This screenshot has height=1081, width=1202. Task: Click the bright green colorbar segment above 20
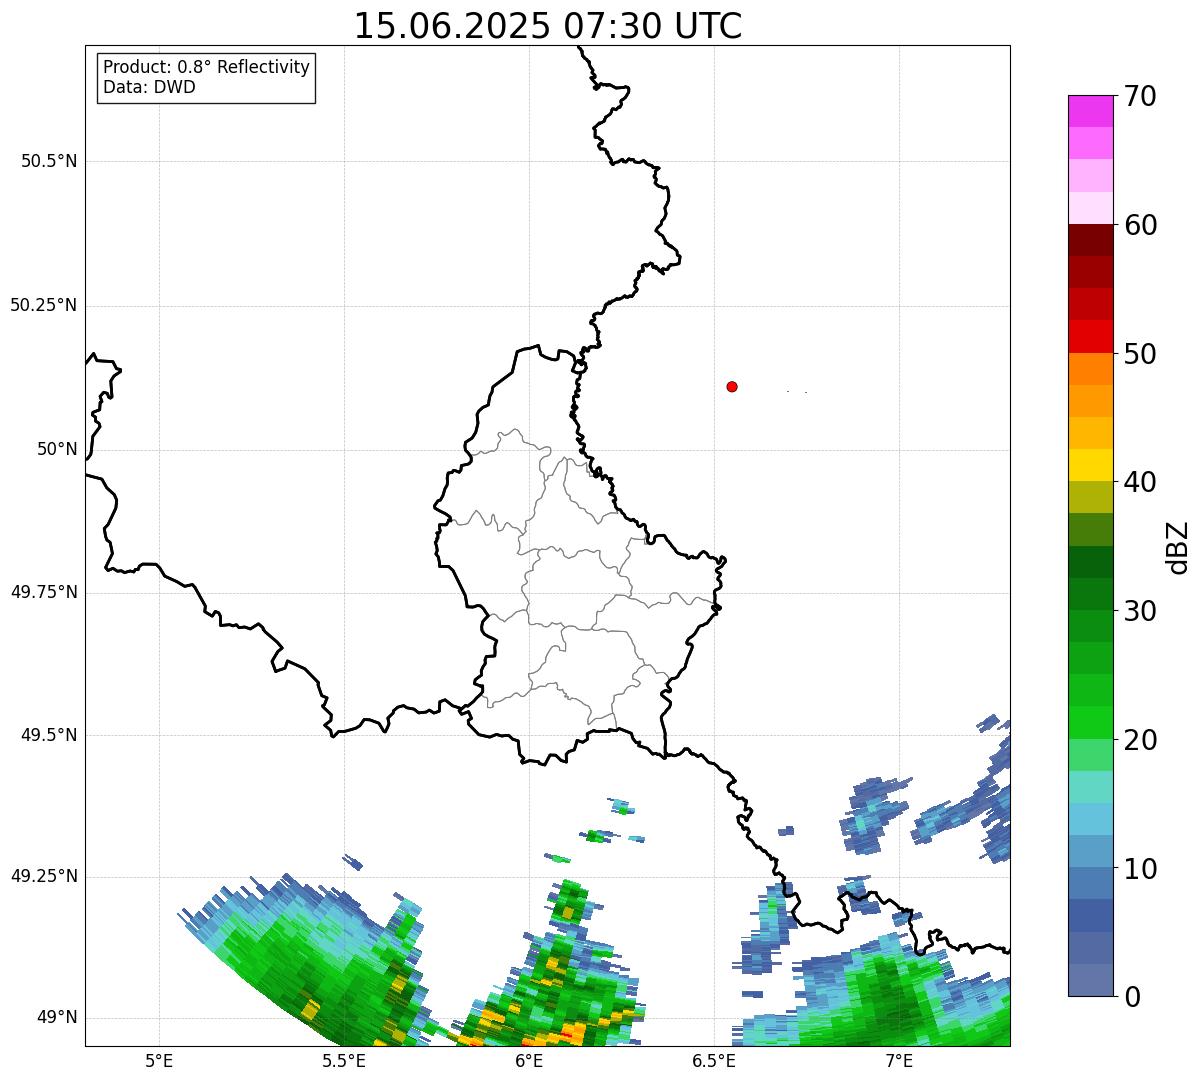1090,722
